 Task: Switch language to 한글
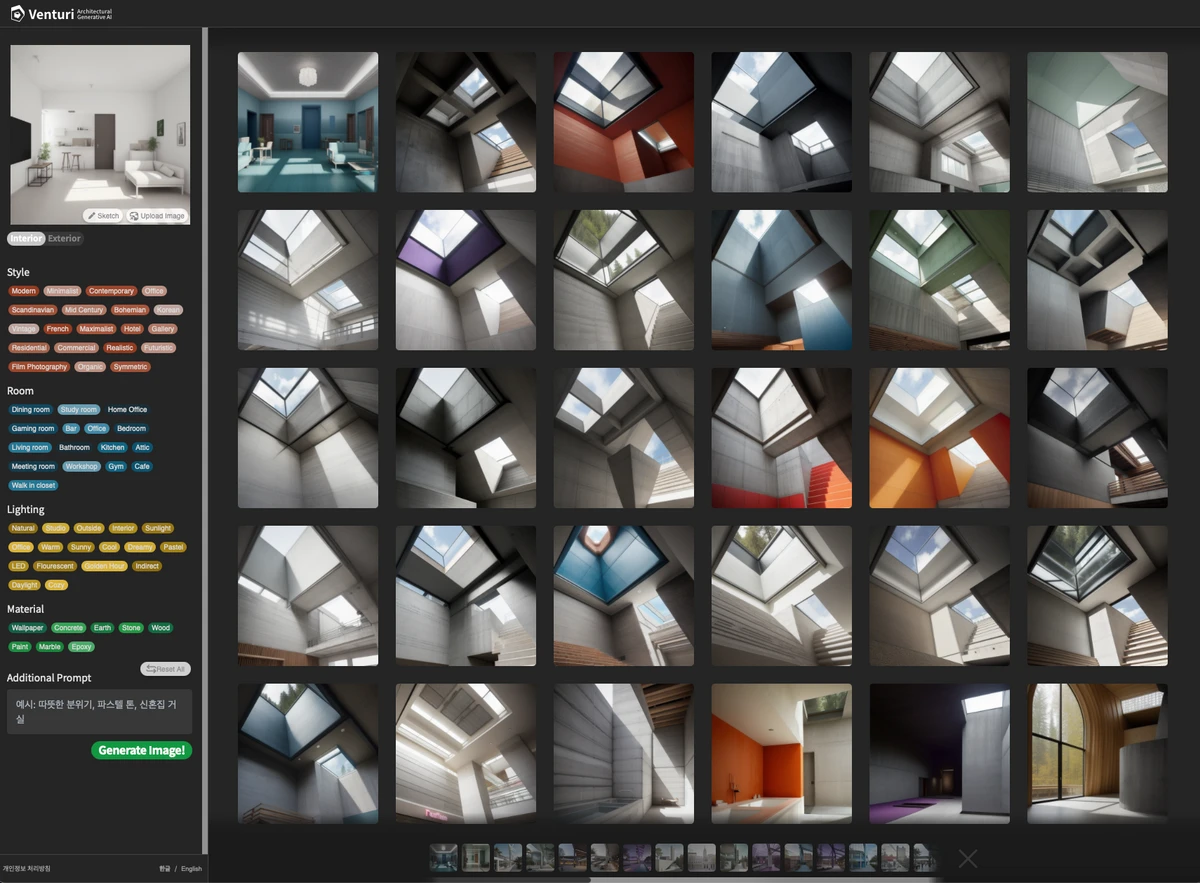pyautogui.click(x=164, y=869)
